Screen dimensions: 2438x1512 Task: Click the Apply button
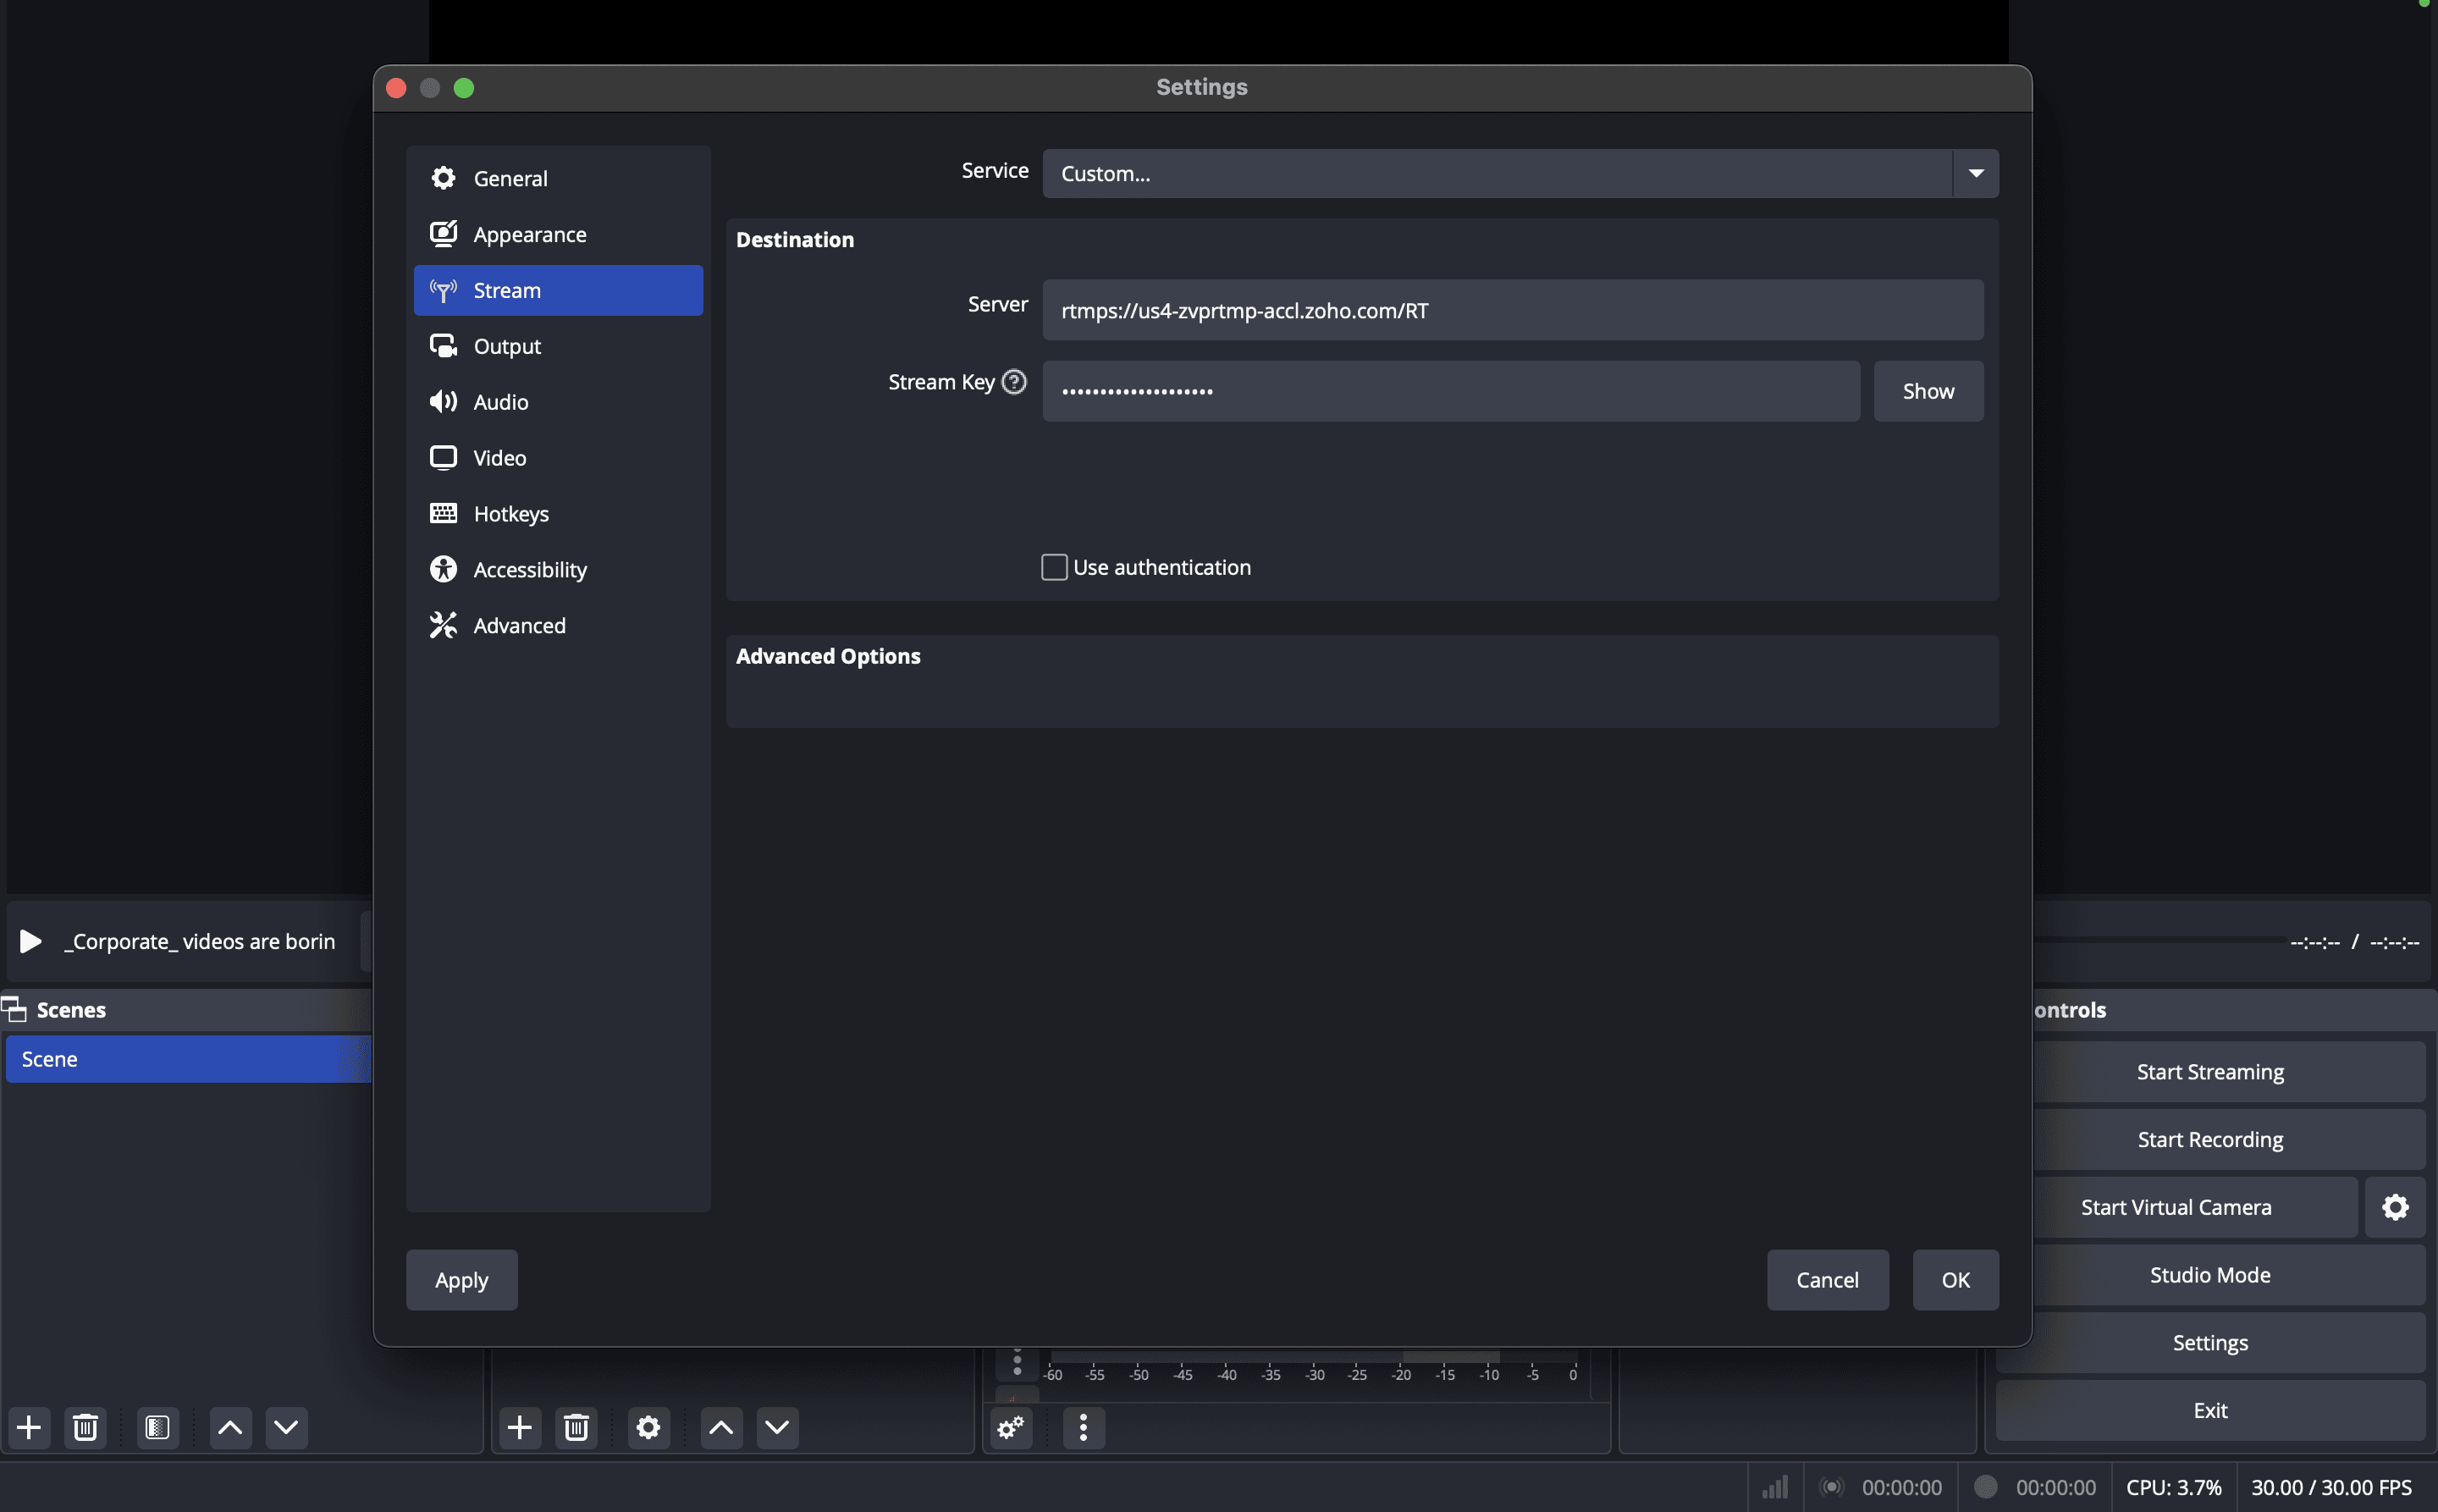click(x=461, y=1279)
